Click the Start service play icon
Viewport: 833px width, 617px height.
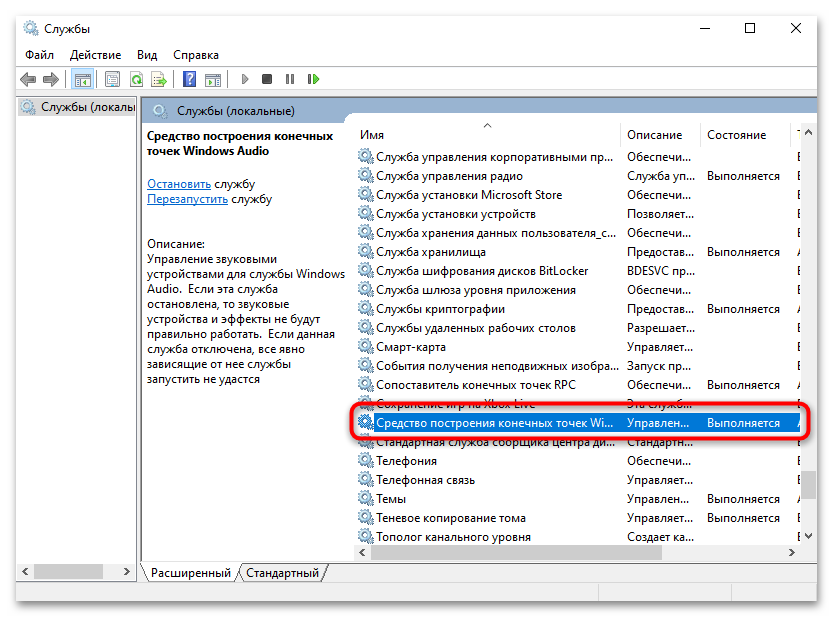244,79
